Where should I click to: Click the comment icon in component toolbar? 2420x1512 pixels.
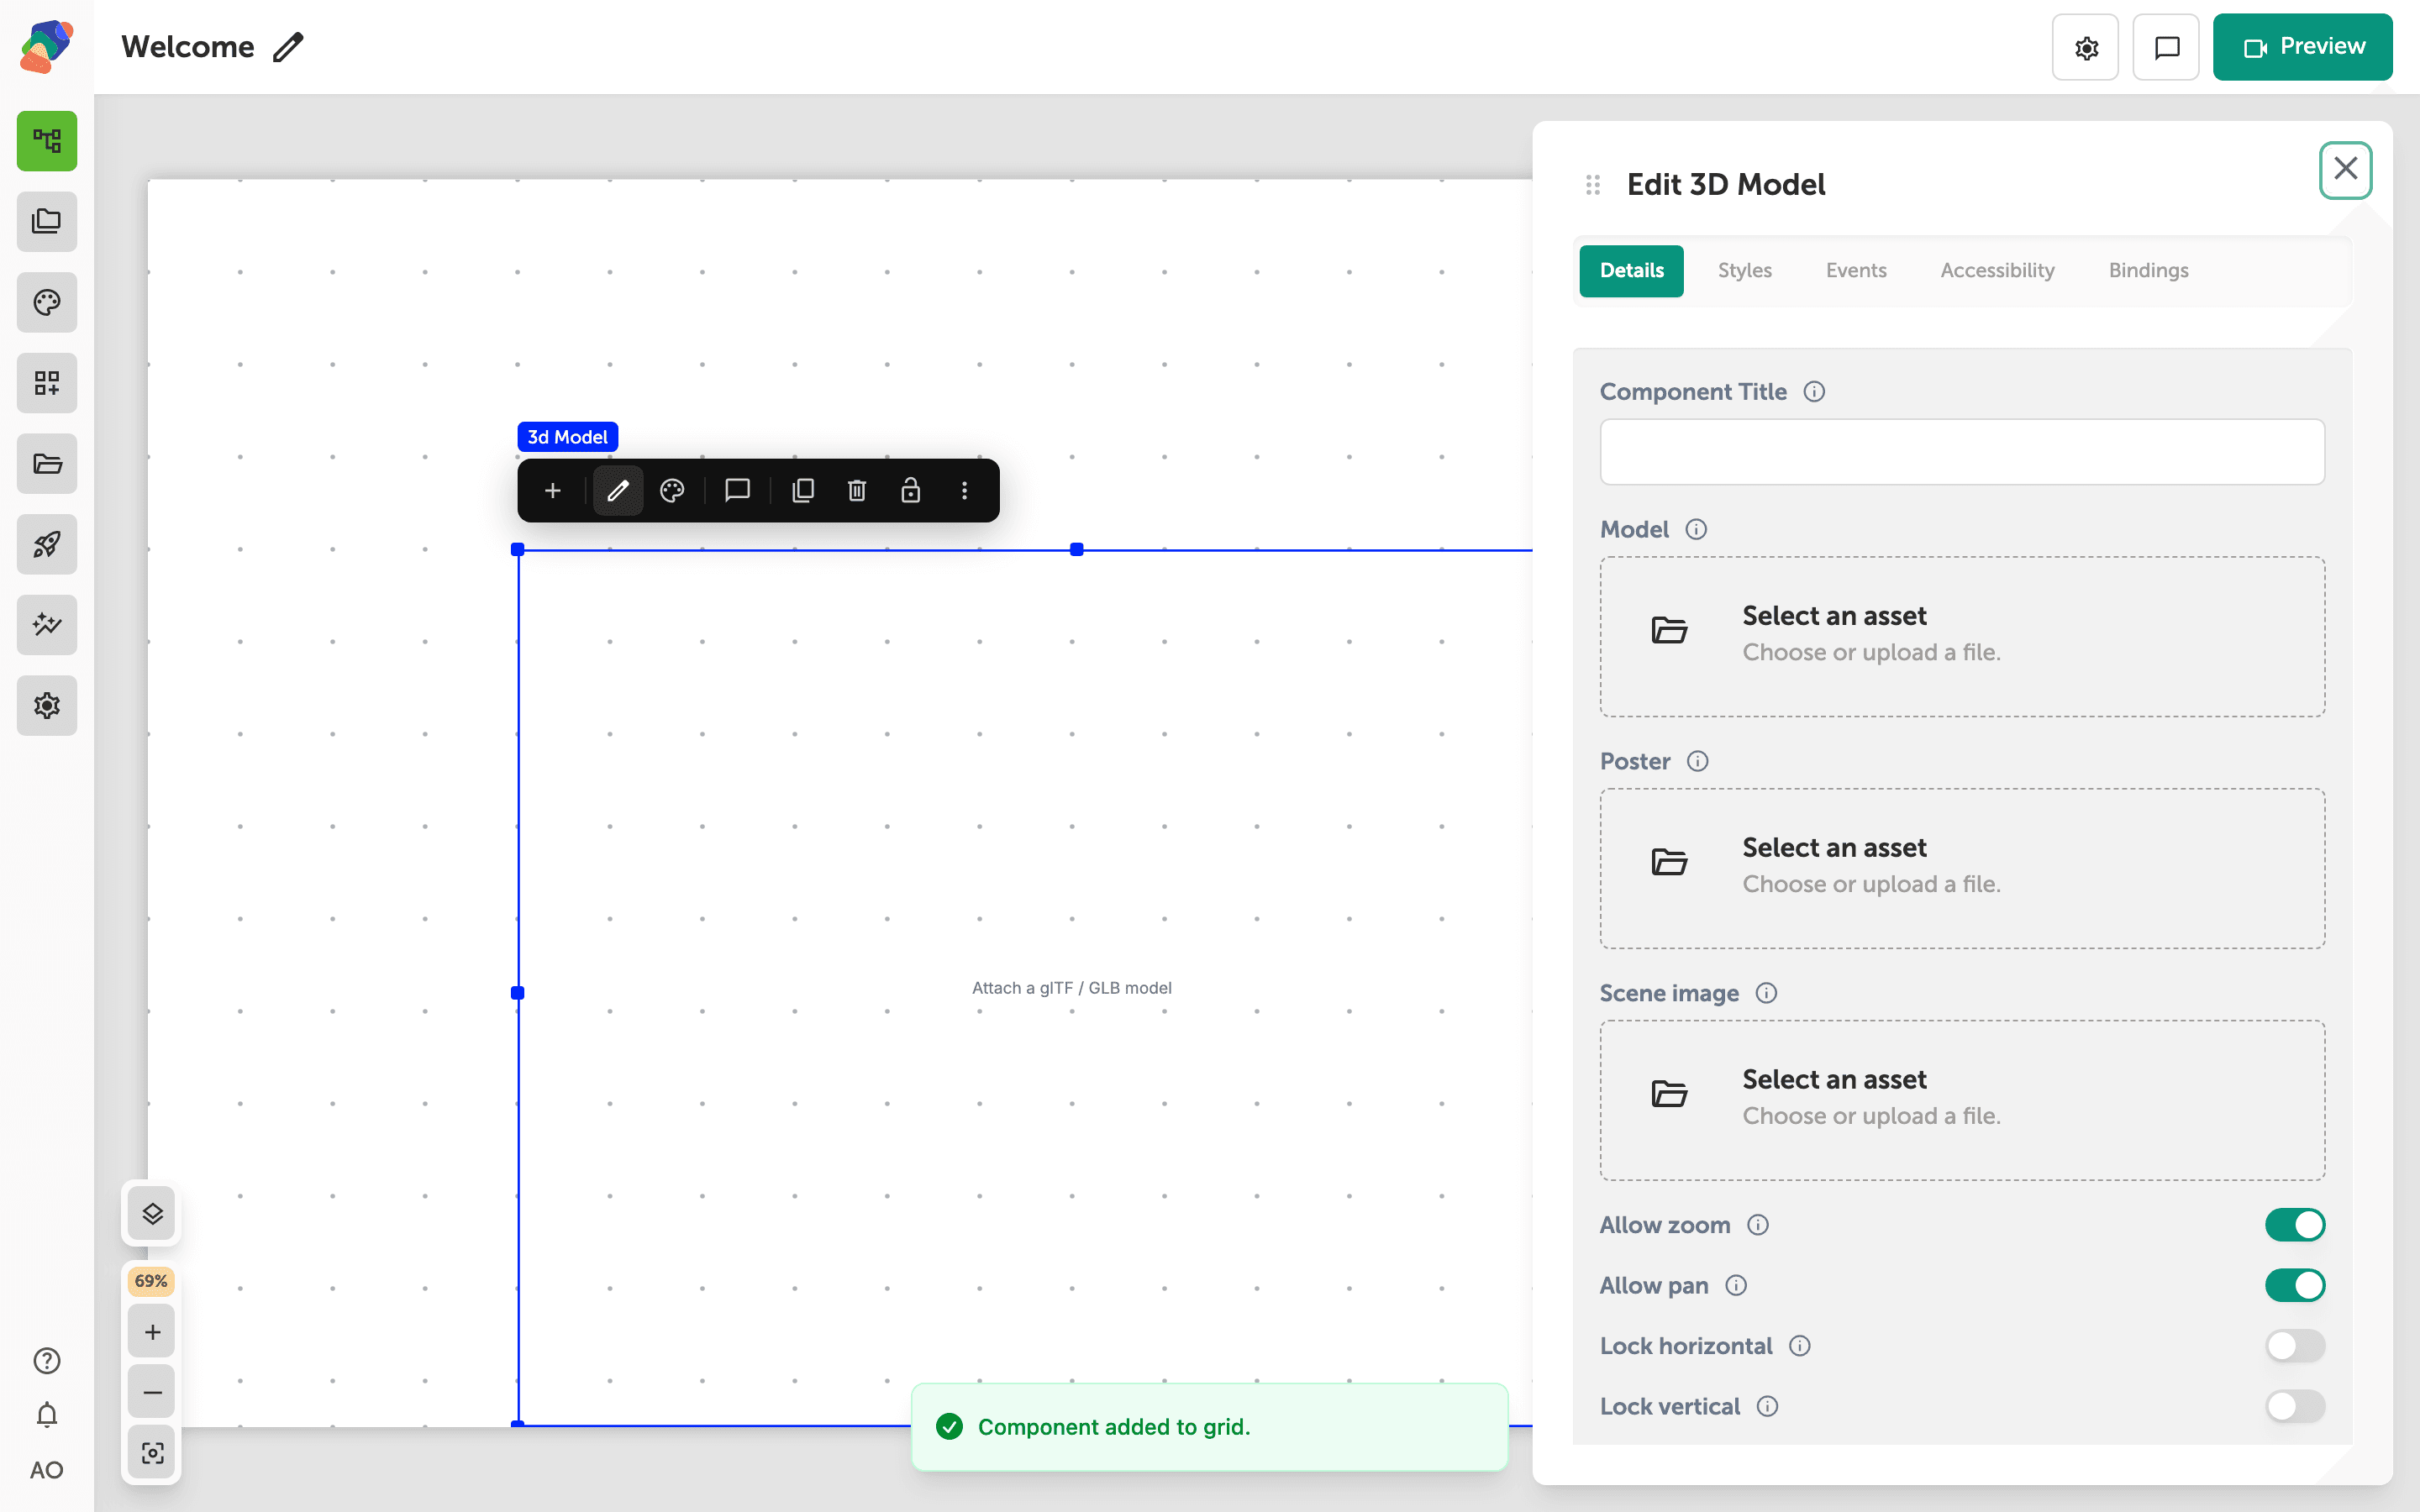737,491
